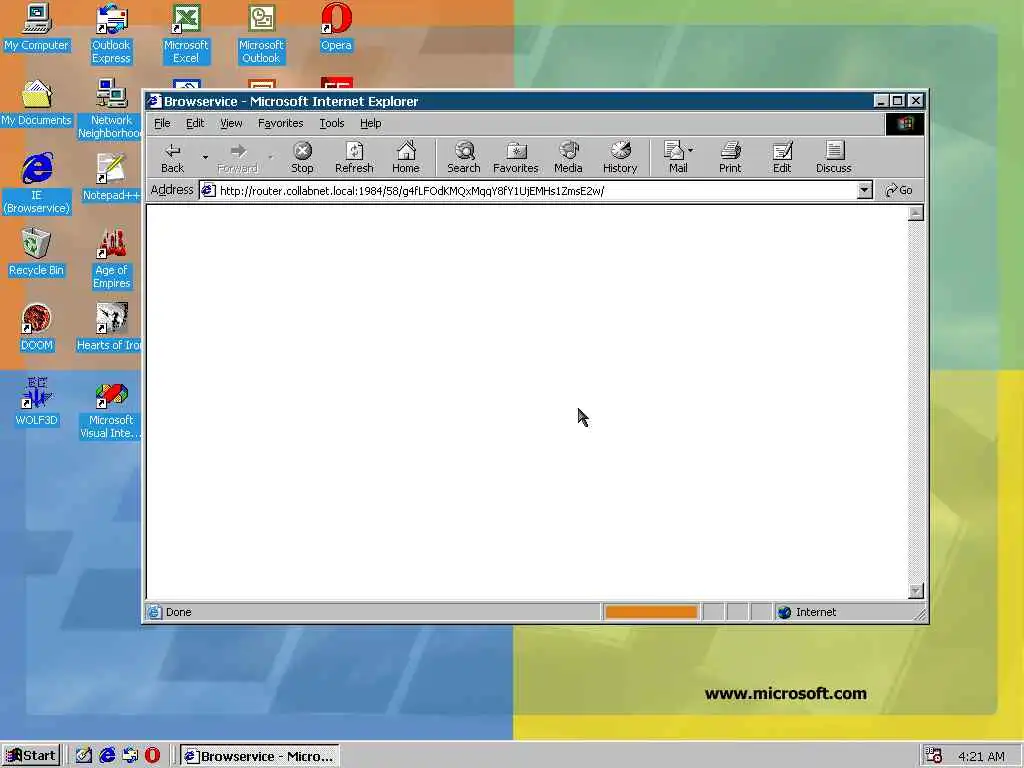Click the scrollbar down arrow

pos(916,591)
